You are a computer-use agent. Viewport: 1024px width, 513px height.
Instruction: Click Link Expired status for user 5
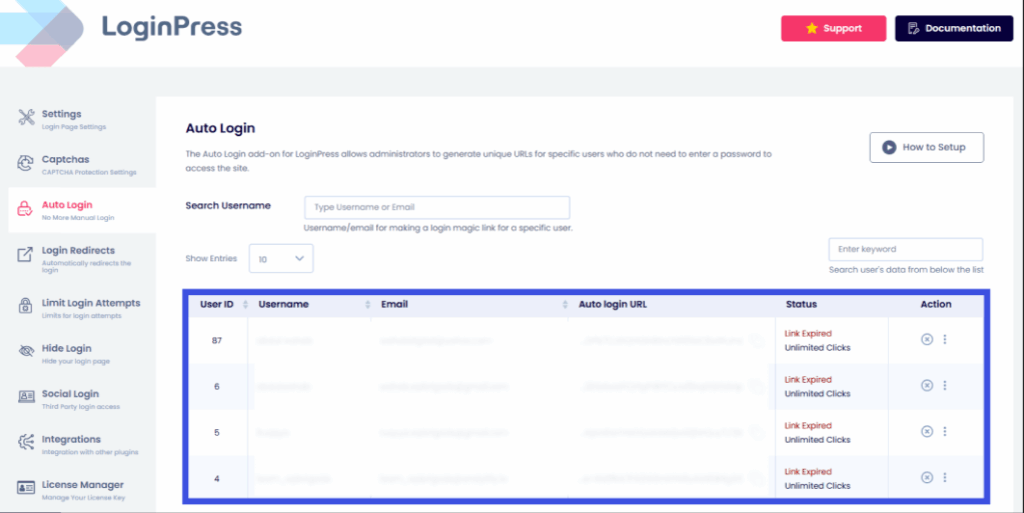[x=808, y=426]
